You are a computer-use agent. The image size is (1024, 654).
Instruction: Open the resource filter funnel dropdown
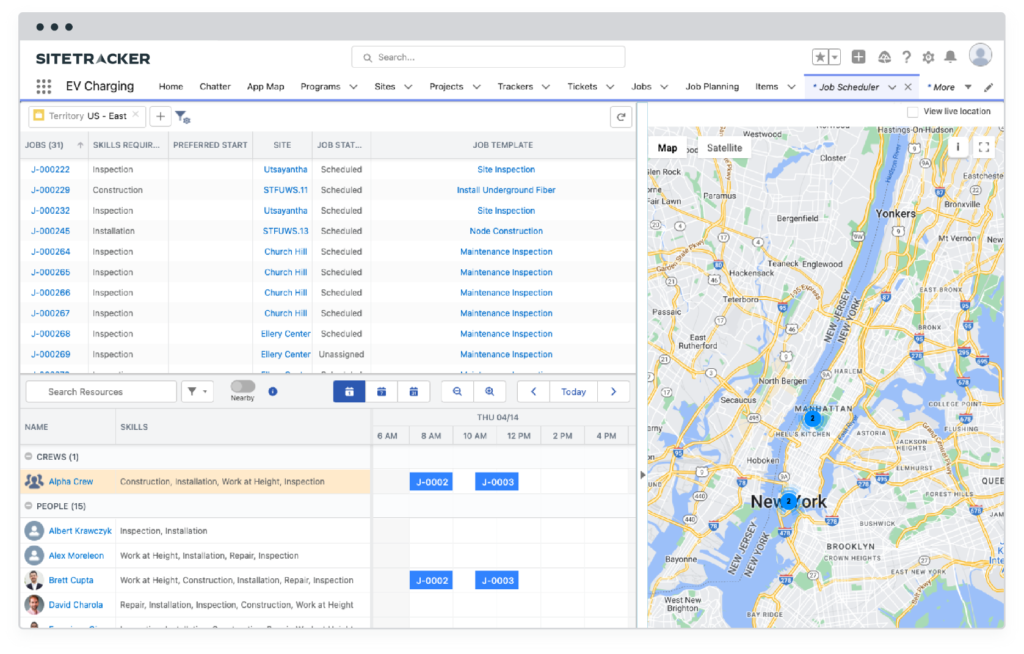(197, 391)
